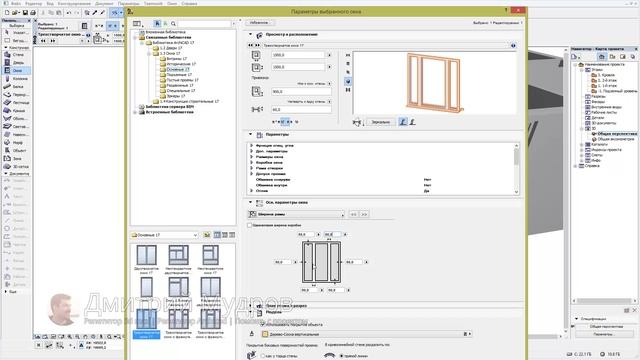Click the window width input field
640x360 pixels.
coord(298,55)
